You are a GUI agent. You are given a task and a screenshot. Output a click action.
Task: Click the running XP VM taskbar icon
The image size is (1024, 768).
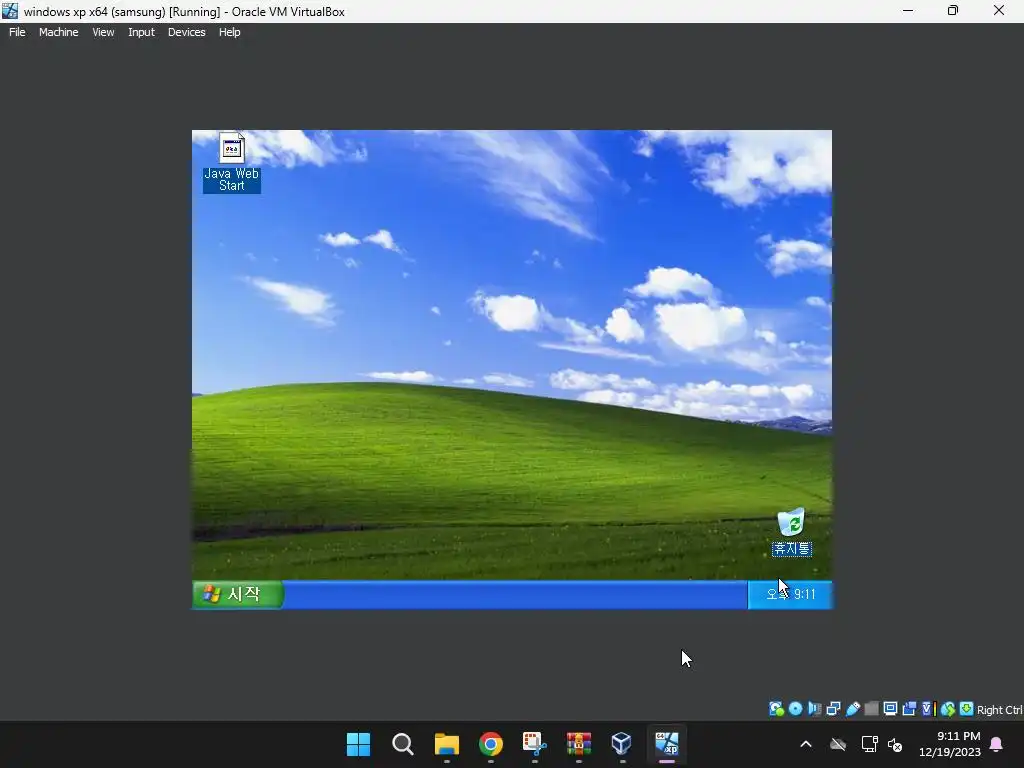(667, 744)
